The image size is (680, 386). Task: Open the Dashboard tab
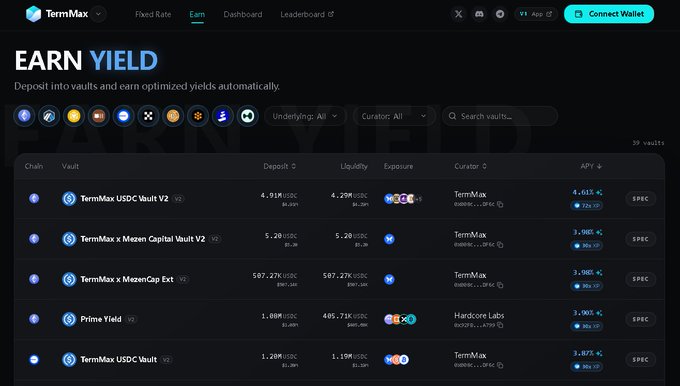click(243, 14)
